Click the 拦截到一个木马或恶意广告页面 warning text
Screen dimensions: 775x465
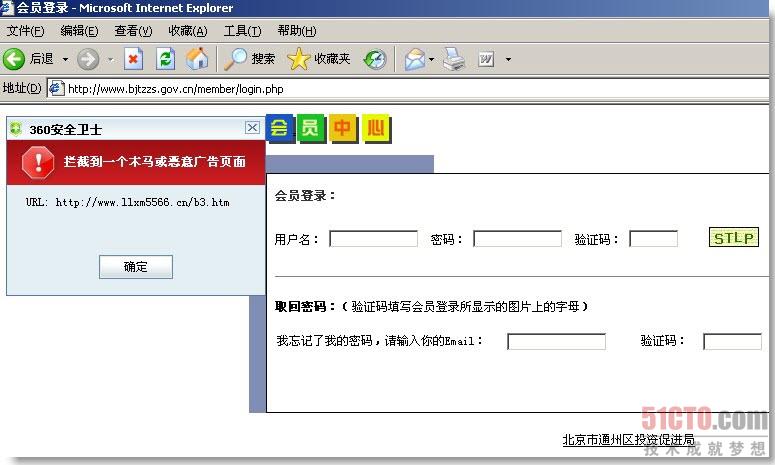pyautogui.click(x=155, y=162)
